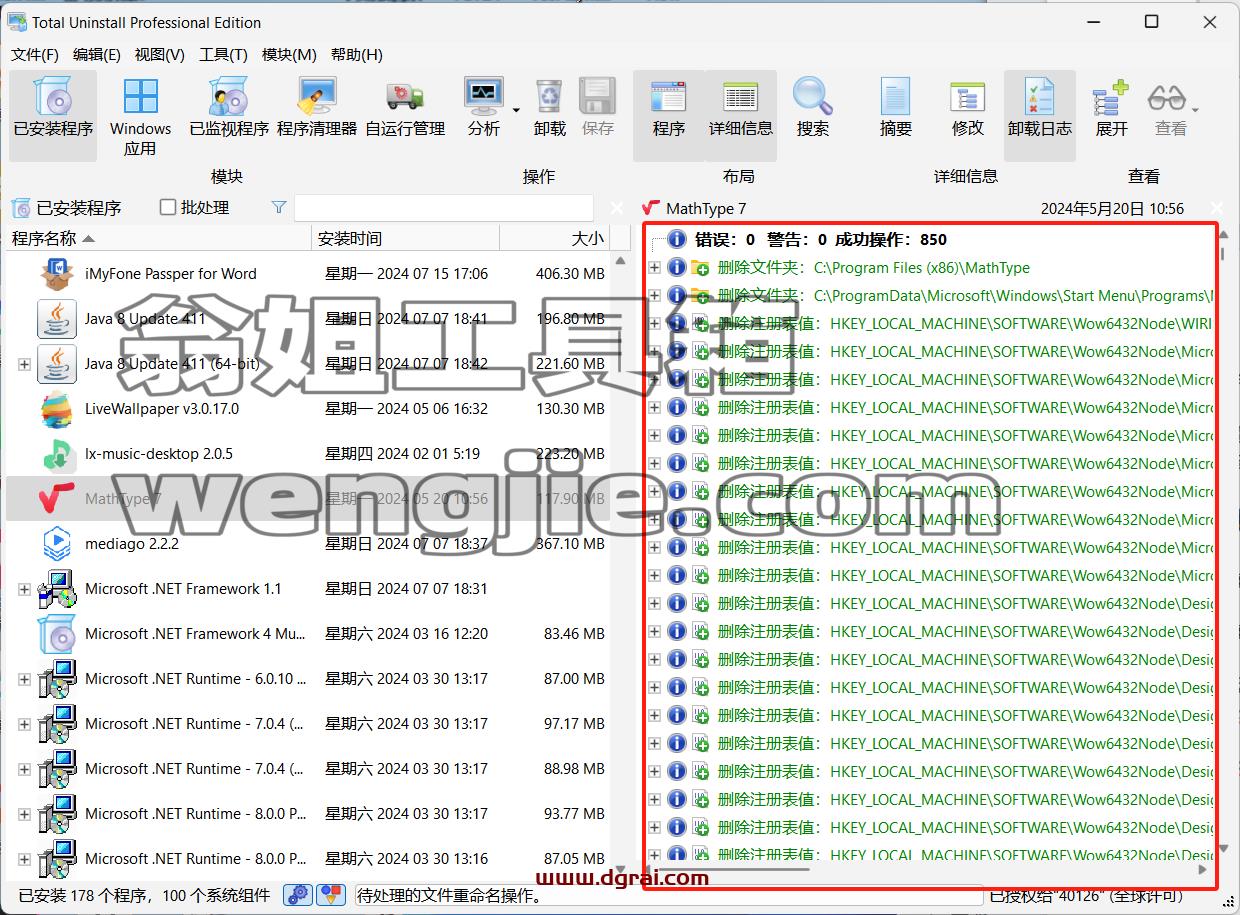
Task: Show the 修改 details view
Action: [967, 108]
